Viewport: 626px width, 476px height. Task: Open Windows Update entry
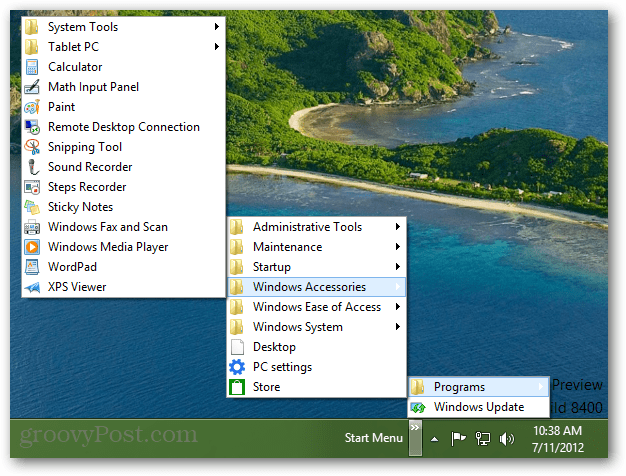[x=479, y=407]
